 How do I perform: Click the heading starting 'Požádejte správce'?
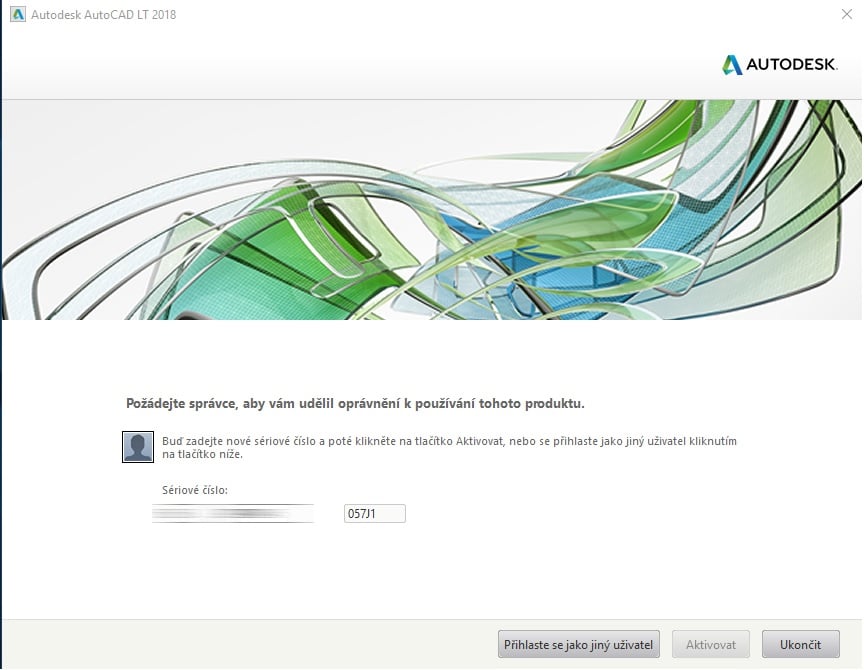point(355,403)
